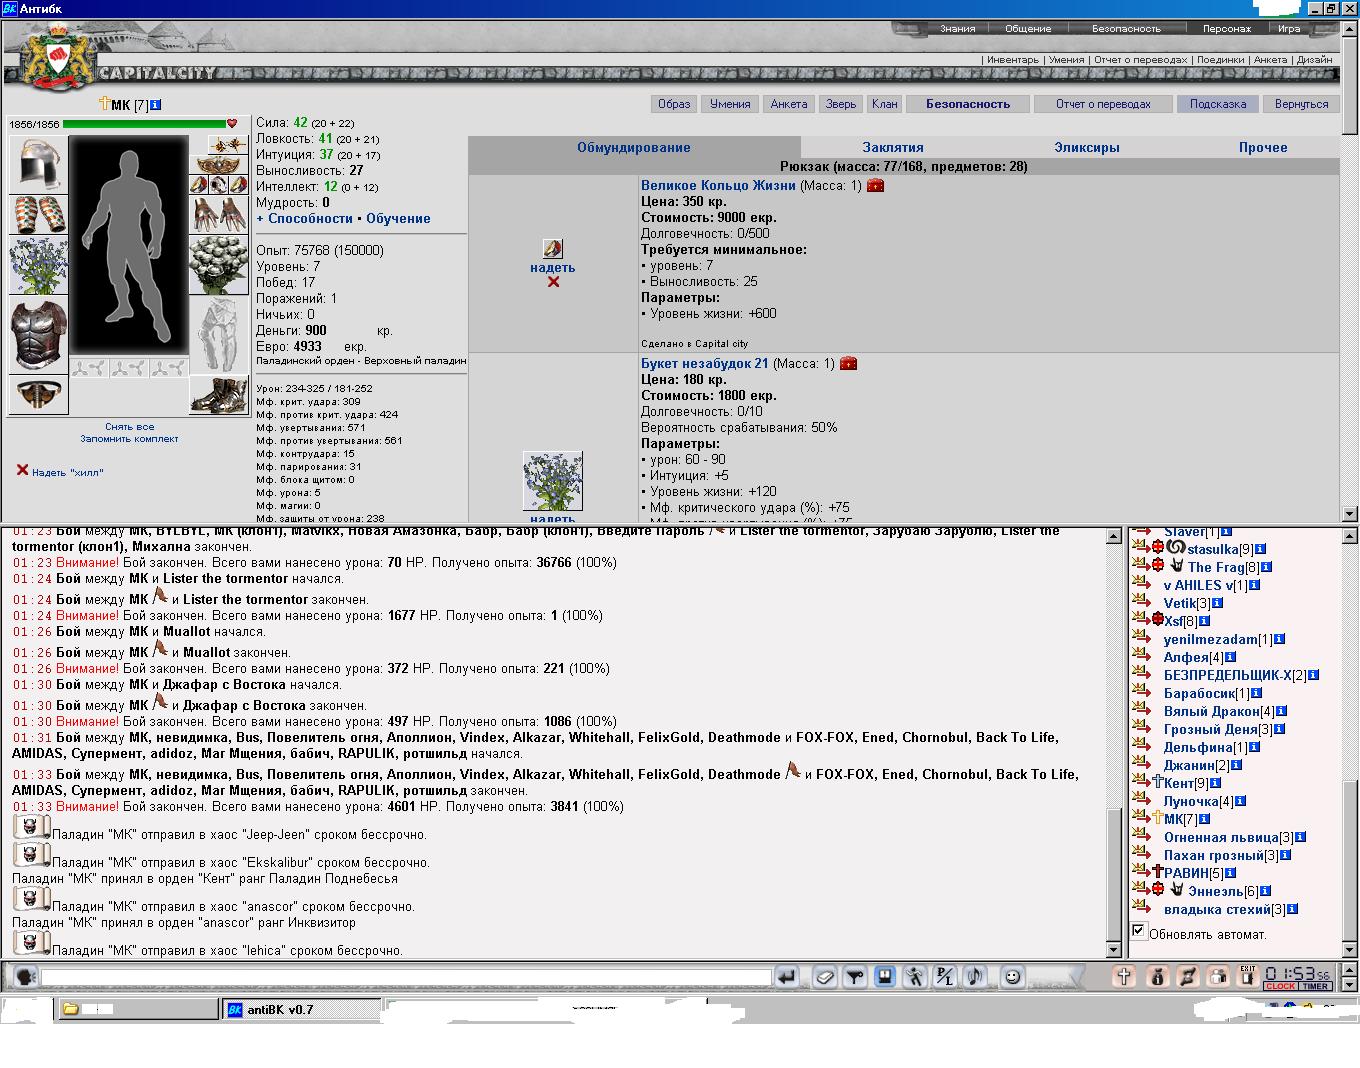Toggle the Обновлять автомат checkbox
Image resolution: width=1360 pixels, height=1068 pixels.
coord(1138,931)
